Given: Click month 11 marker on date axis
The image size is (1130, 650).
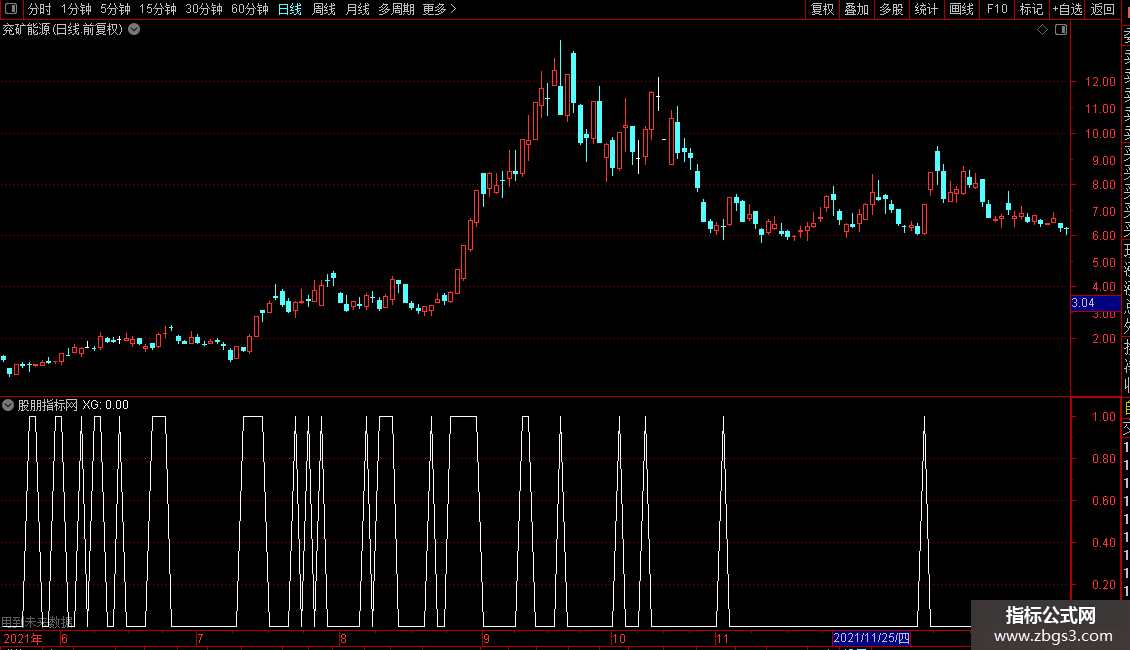Looking at the screenshot, I should pos(722,638).
